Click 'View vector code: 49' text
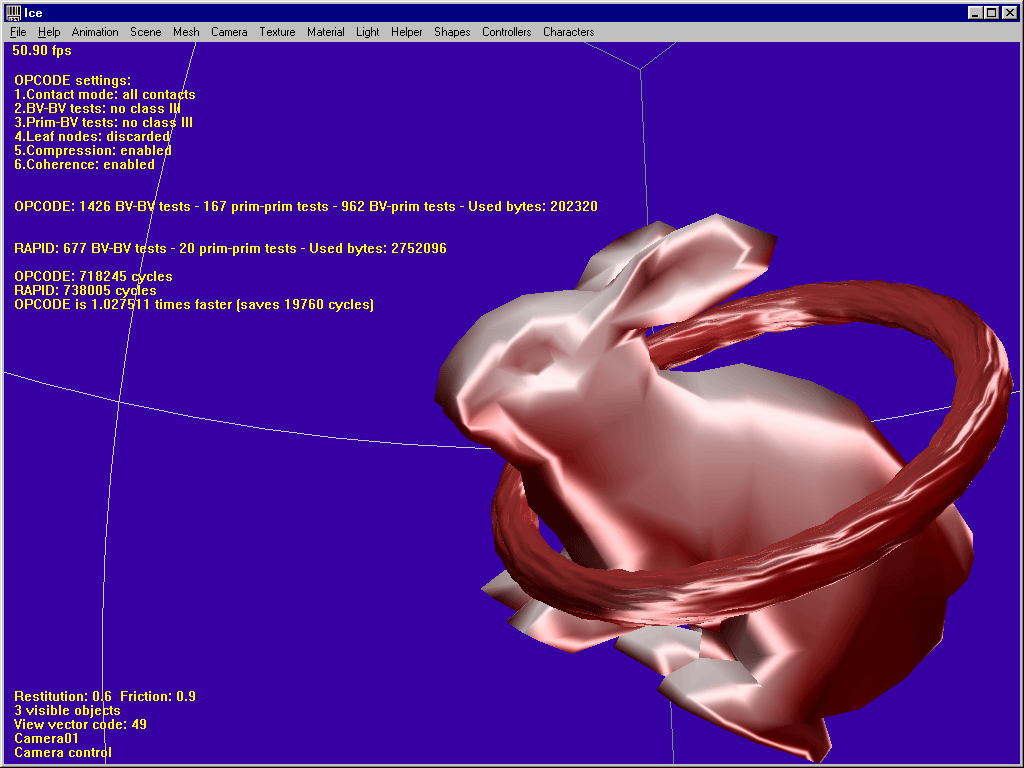1024x768 pixels. tap(80, 724)
